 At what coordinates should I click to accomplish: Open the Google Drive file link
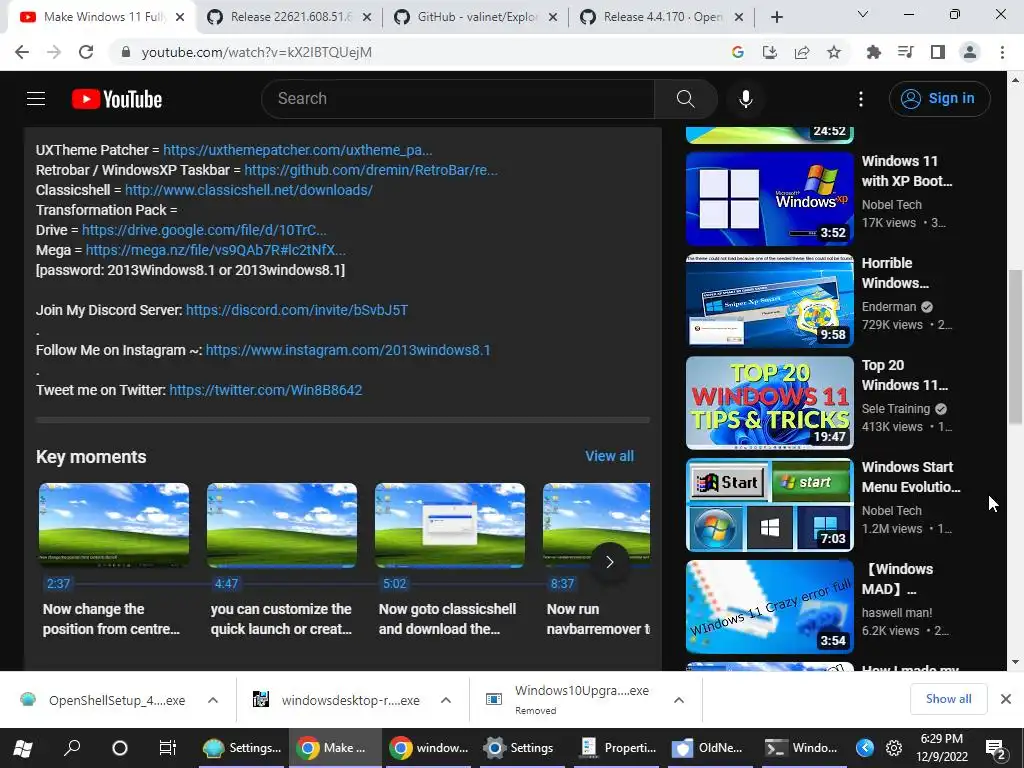pyautogui.click(x=204, y=230)
